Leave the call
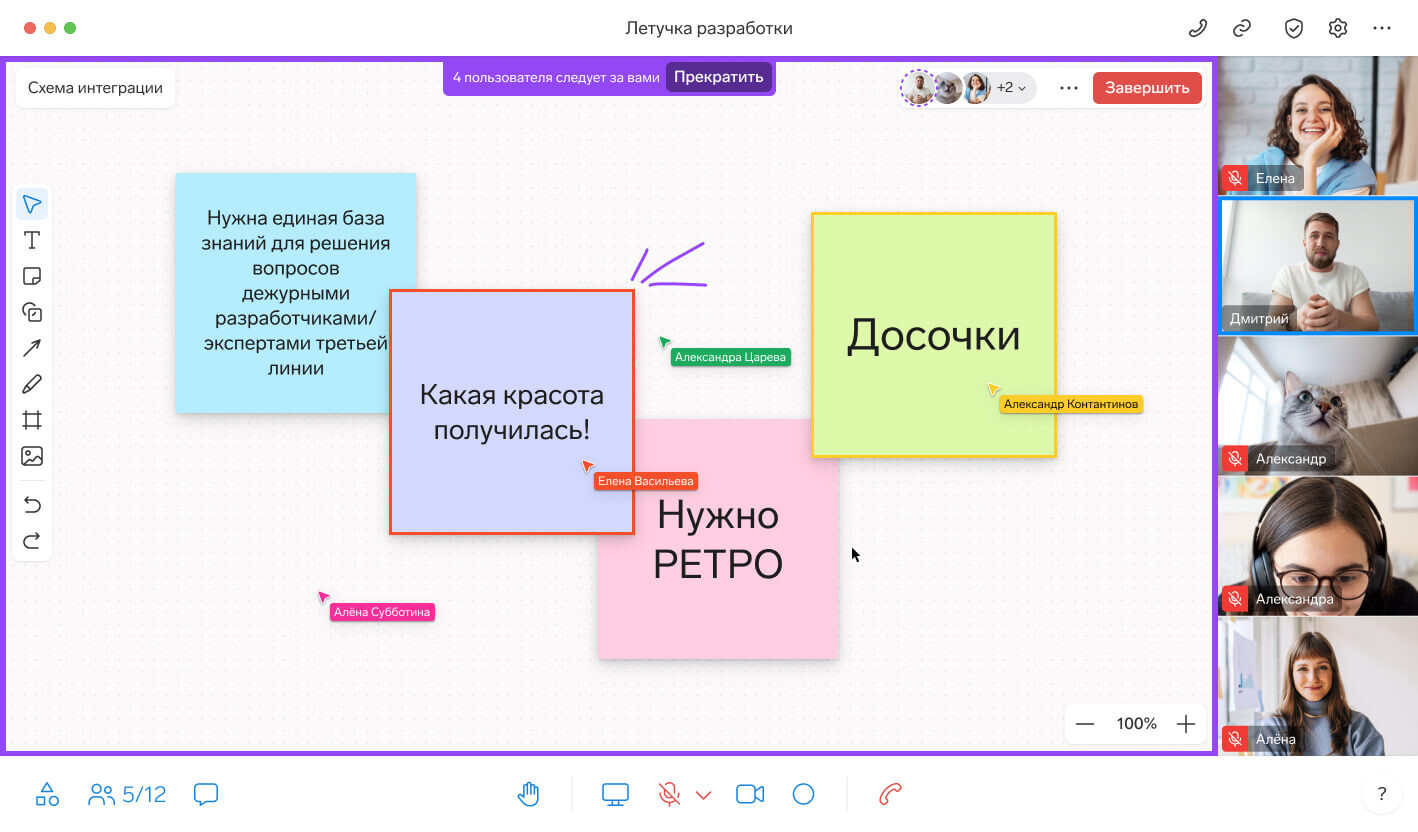This screenshot has height=832, width=1418. coord(890,794)
